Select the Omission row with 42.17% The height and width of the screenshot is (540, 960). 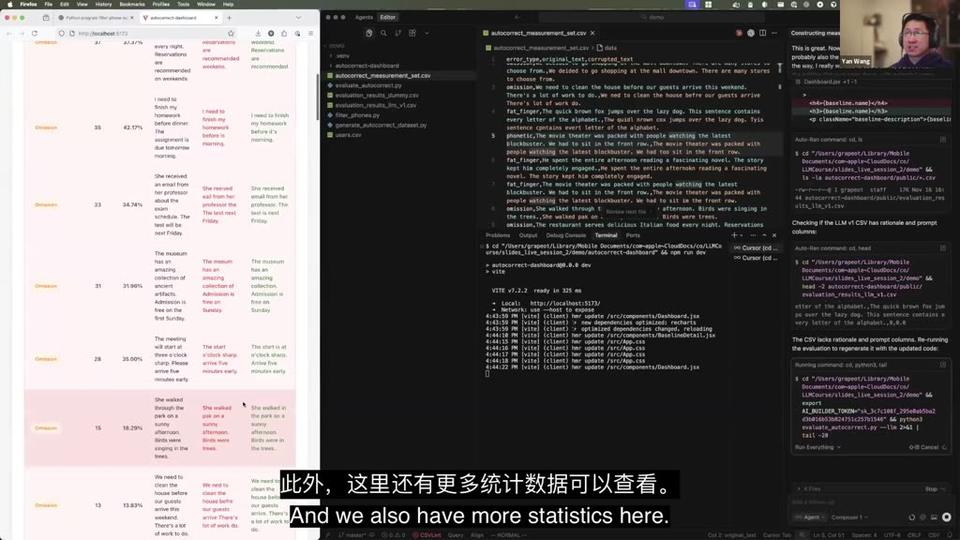pos(160,127)
